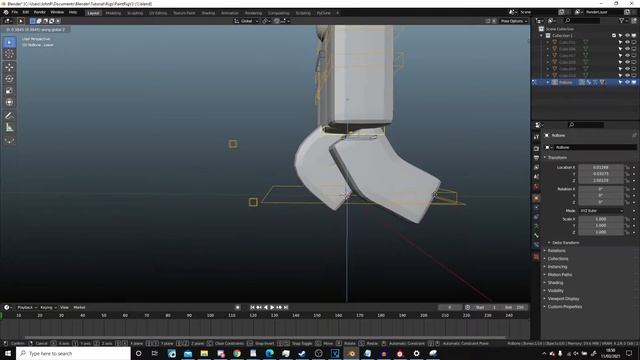Select the Rotate tool
640x360 pixels.
click(9, 79)
